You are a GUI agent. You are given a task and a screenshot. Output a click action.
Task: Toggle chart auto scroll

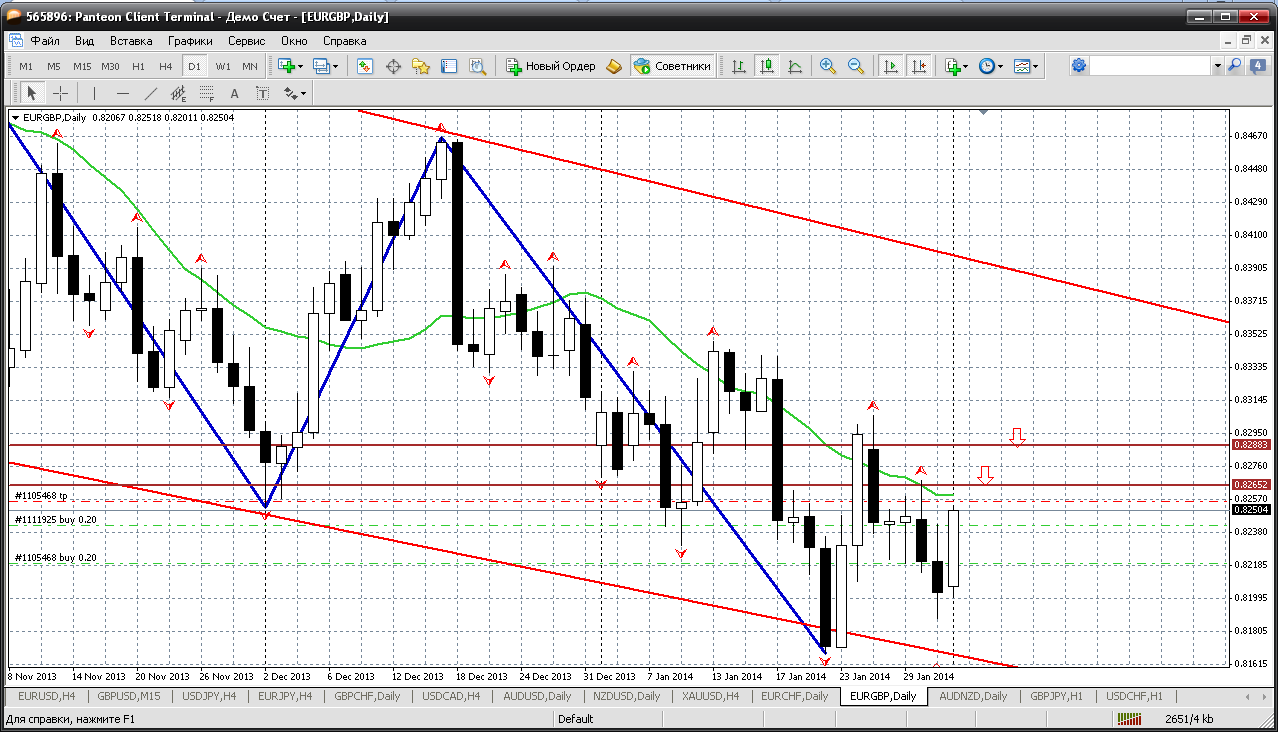[889, 66]
